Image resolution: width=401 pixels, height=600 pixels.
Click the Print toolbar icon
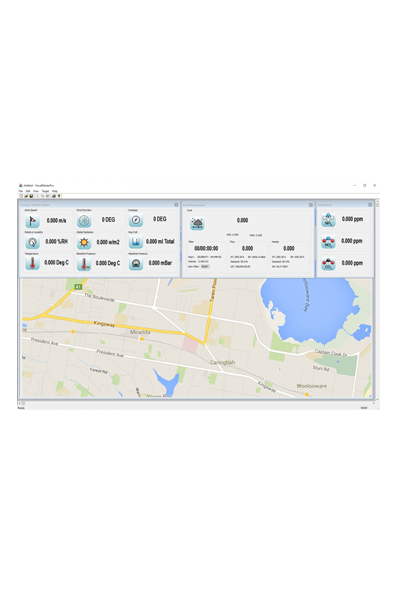pyautogui.click(x=54, y=196)
